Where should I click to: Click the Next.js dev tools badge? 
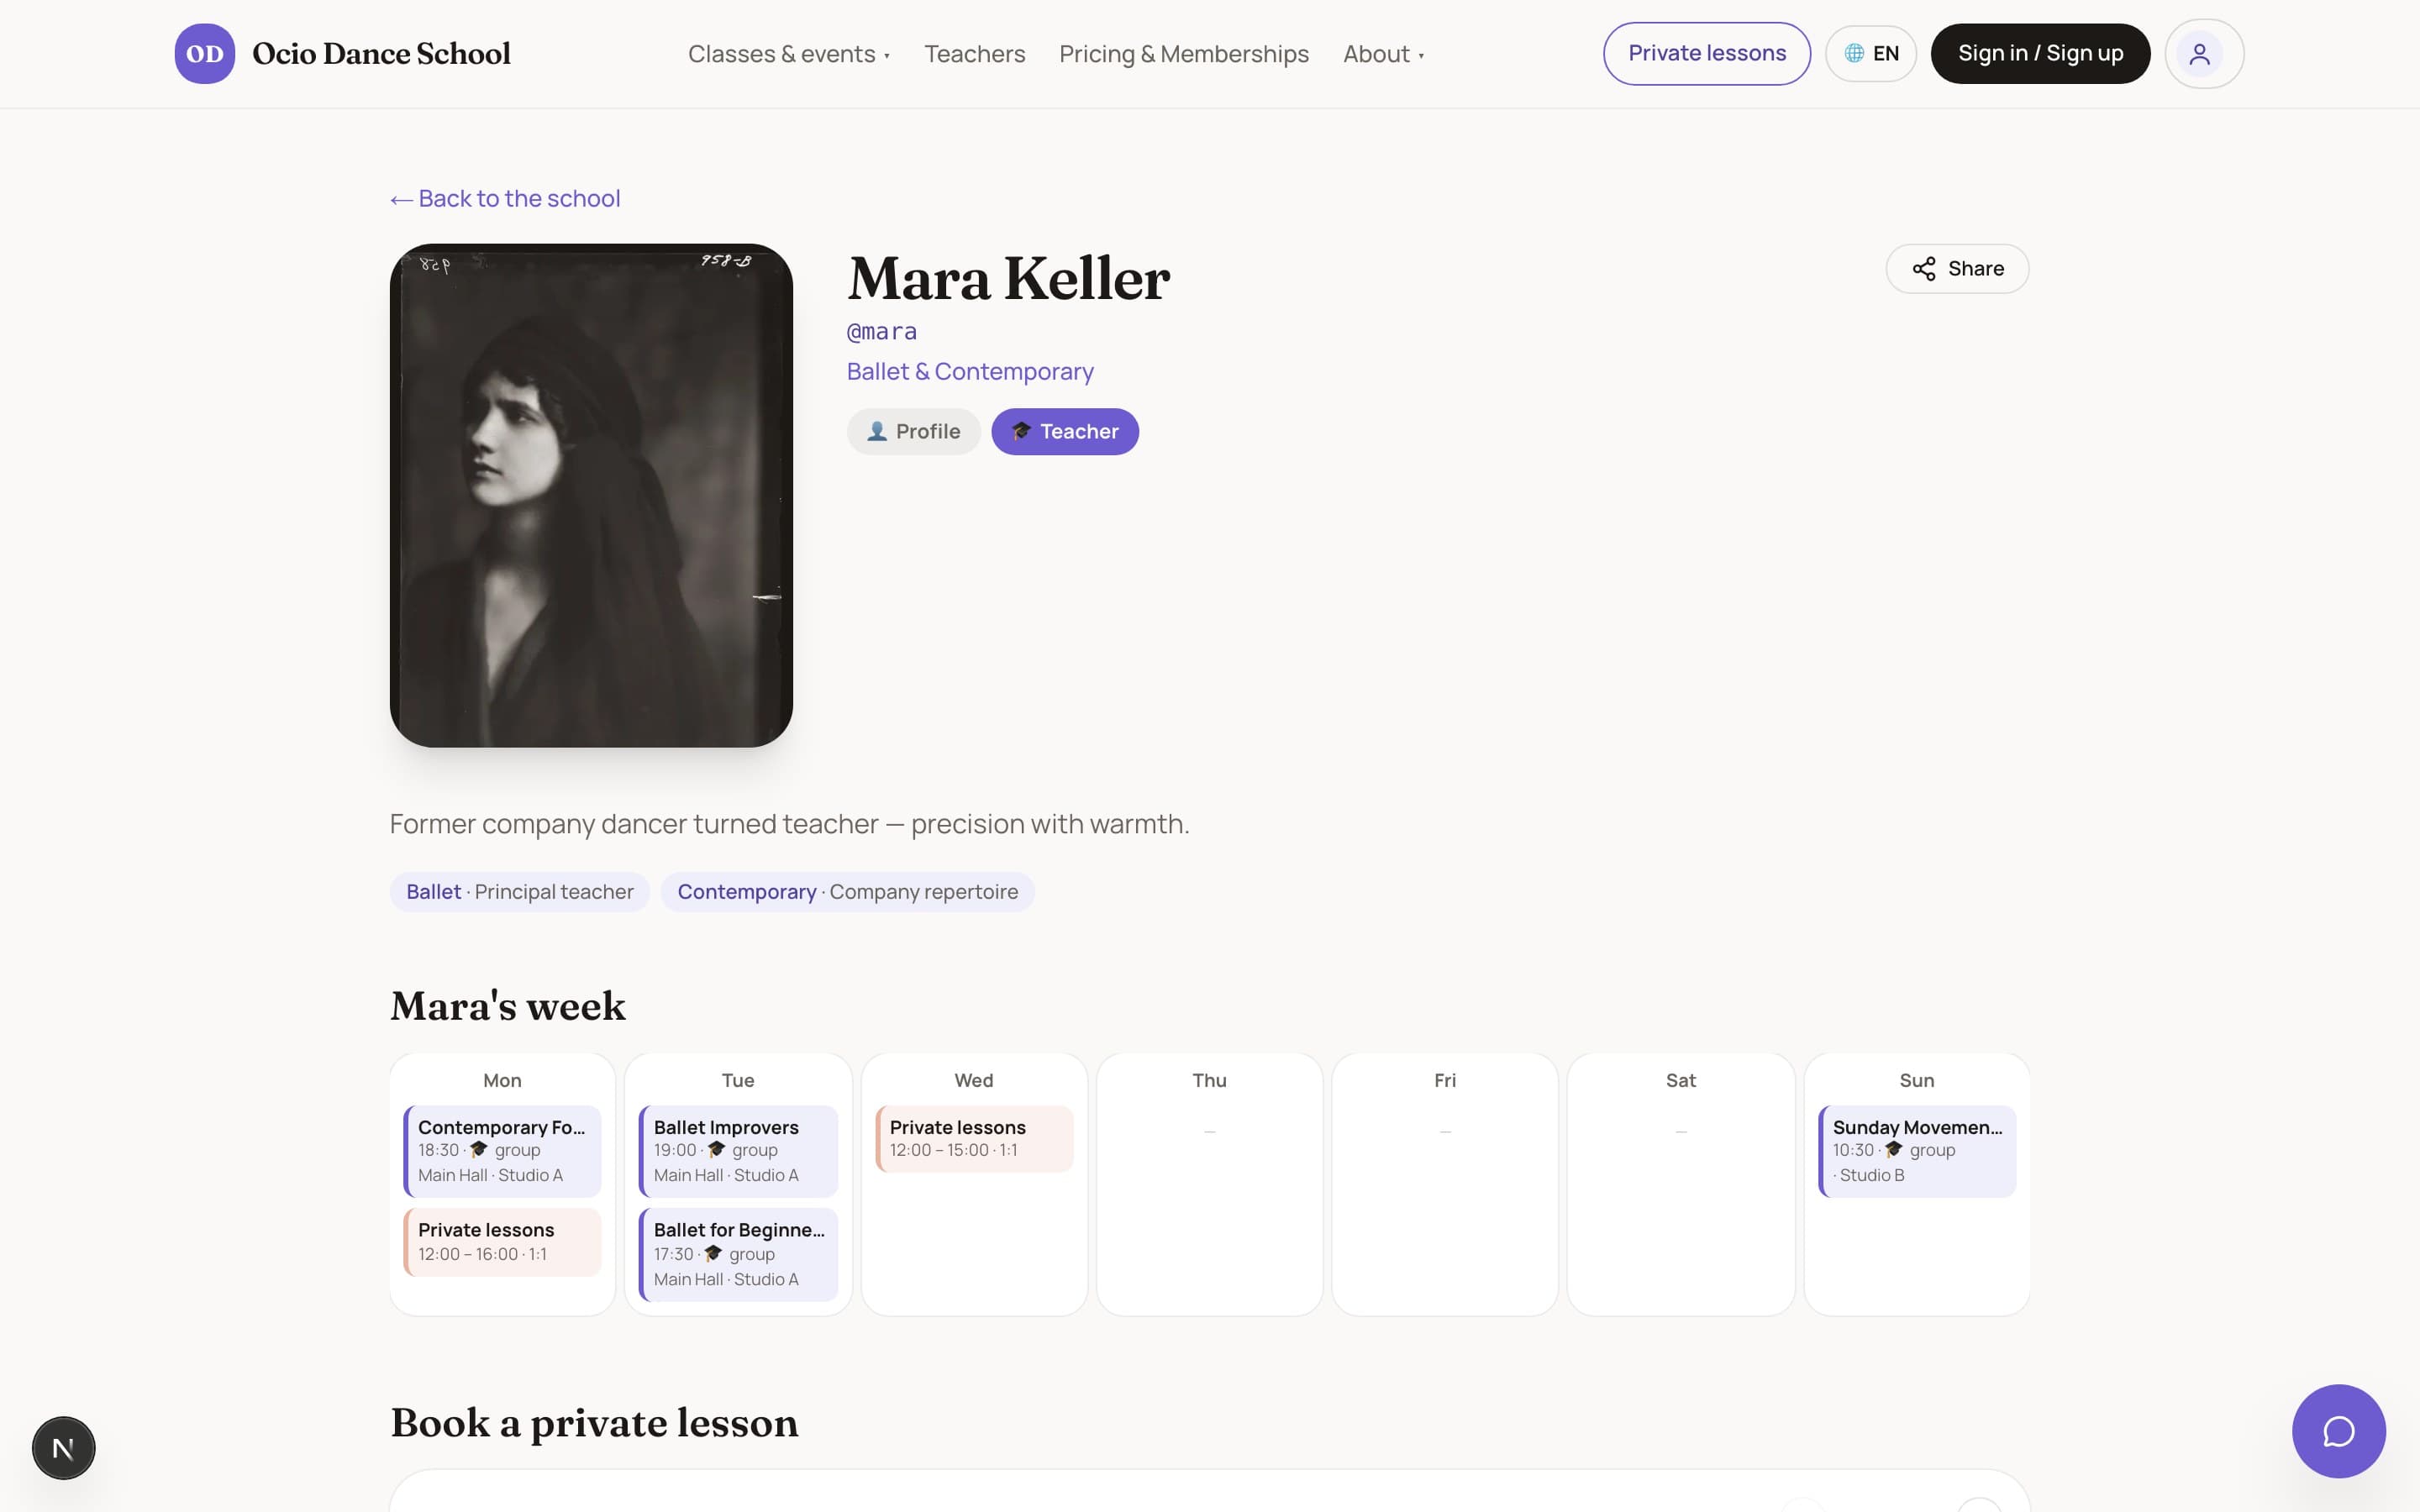(63, 1448)
